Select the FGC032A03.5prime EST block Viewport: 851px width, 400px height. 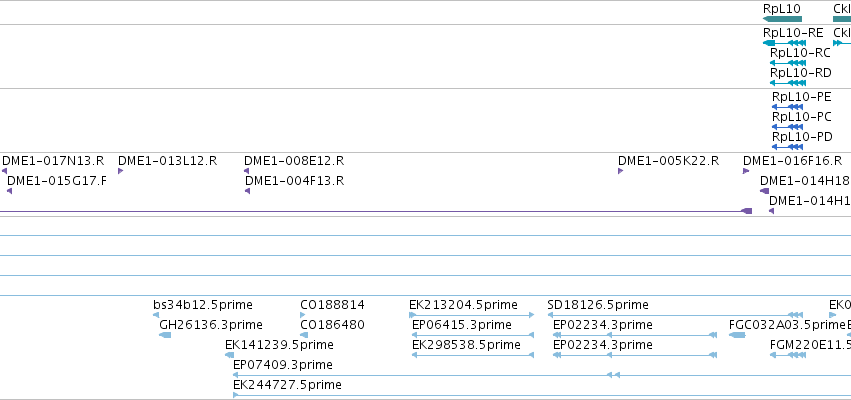pyautogui.click(x=737, y=335)
